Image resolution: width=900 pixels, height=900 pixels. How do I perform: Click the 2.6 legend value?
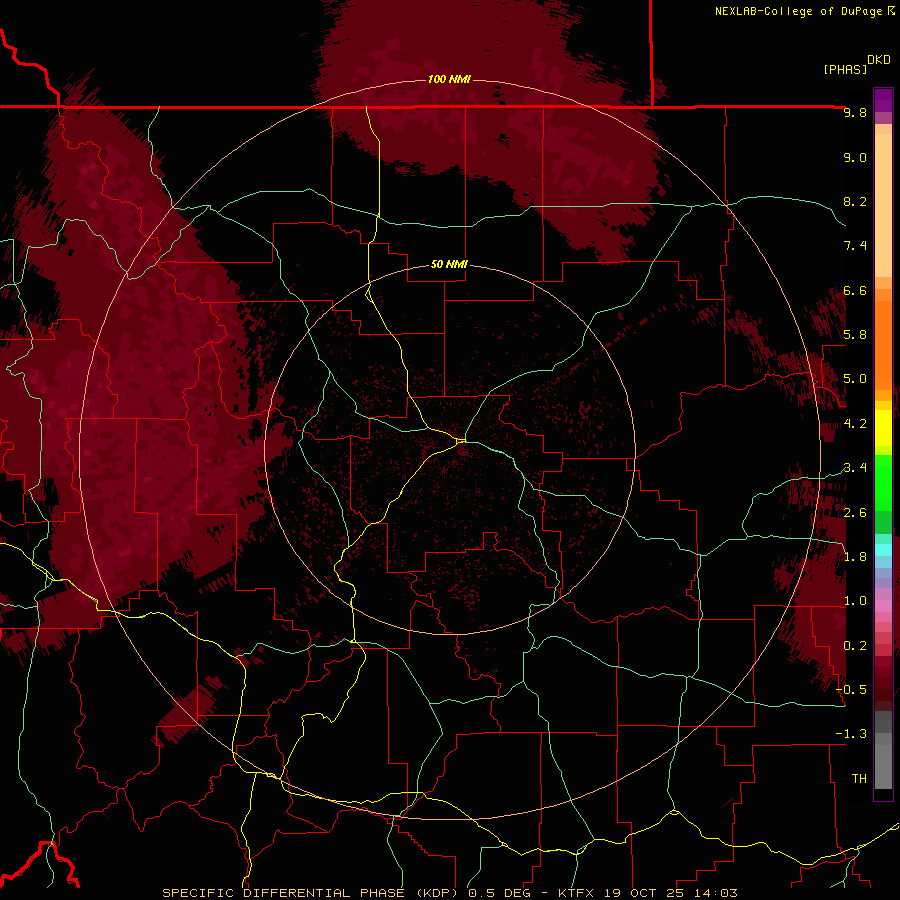click(855, 513)
